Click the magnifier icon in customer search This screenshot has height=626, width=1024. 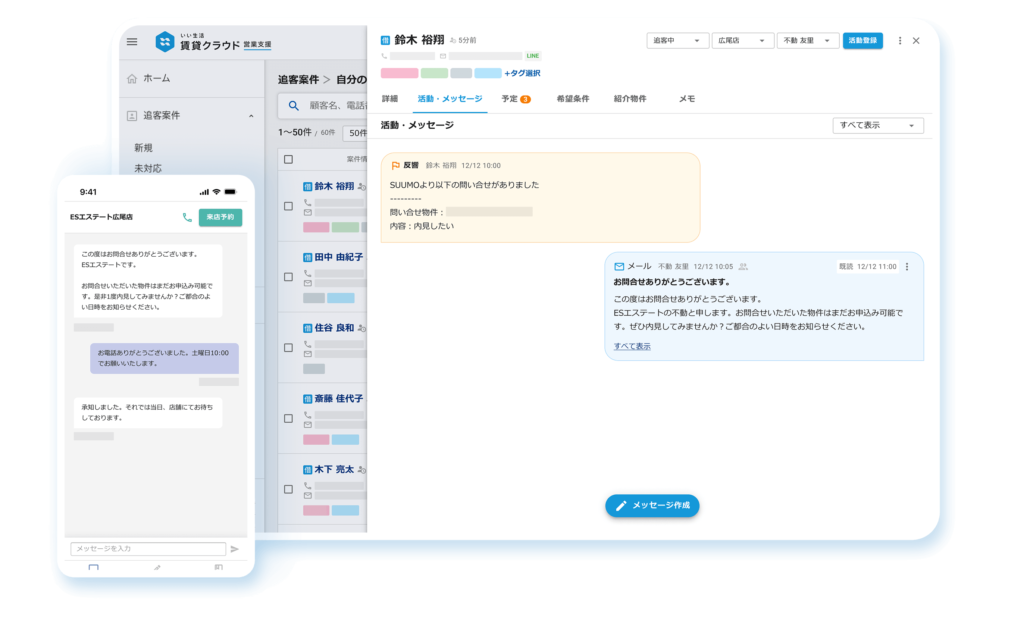(294, 105)
